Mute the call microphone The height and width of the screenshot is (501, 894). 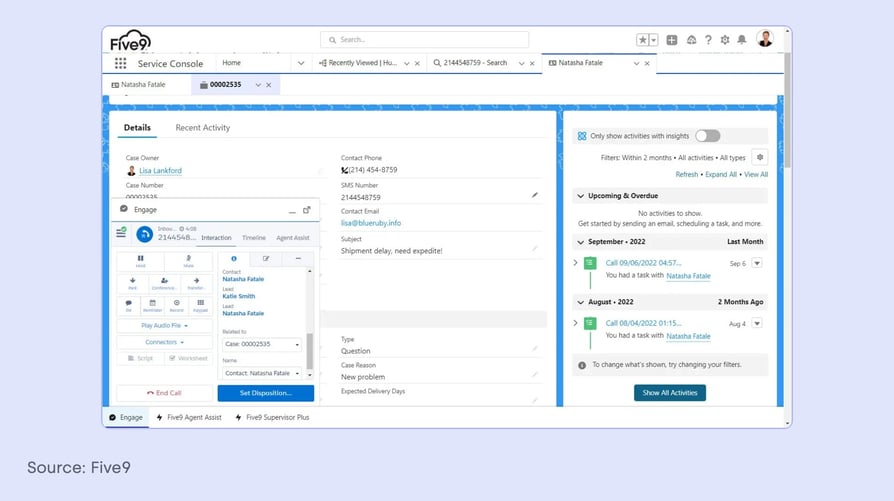tap(189, 261)
